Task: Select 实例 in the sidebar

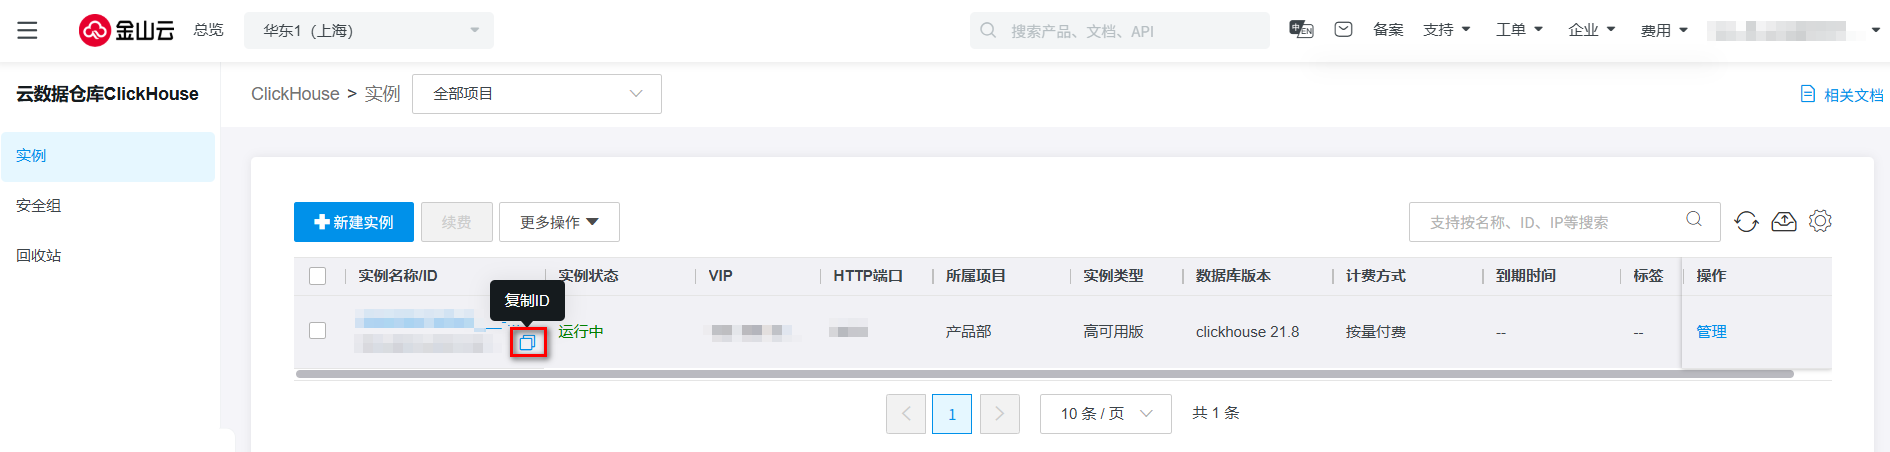Action: tap(108, 156)
